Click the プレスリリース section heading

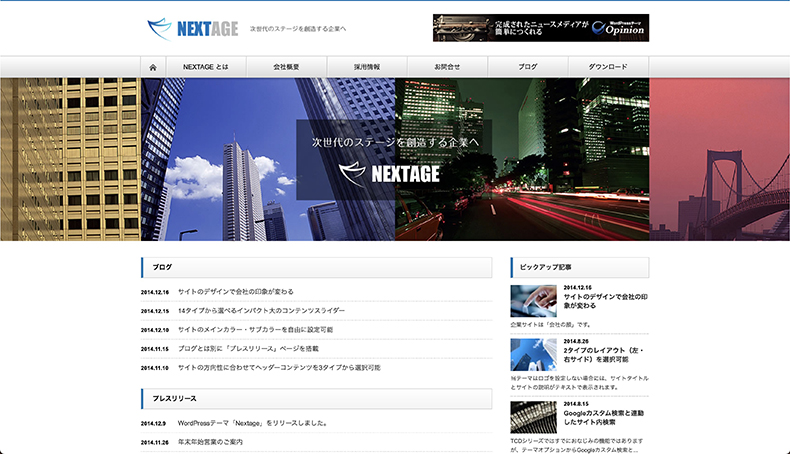[x=316, y=399]
